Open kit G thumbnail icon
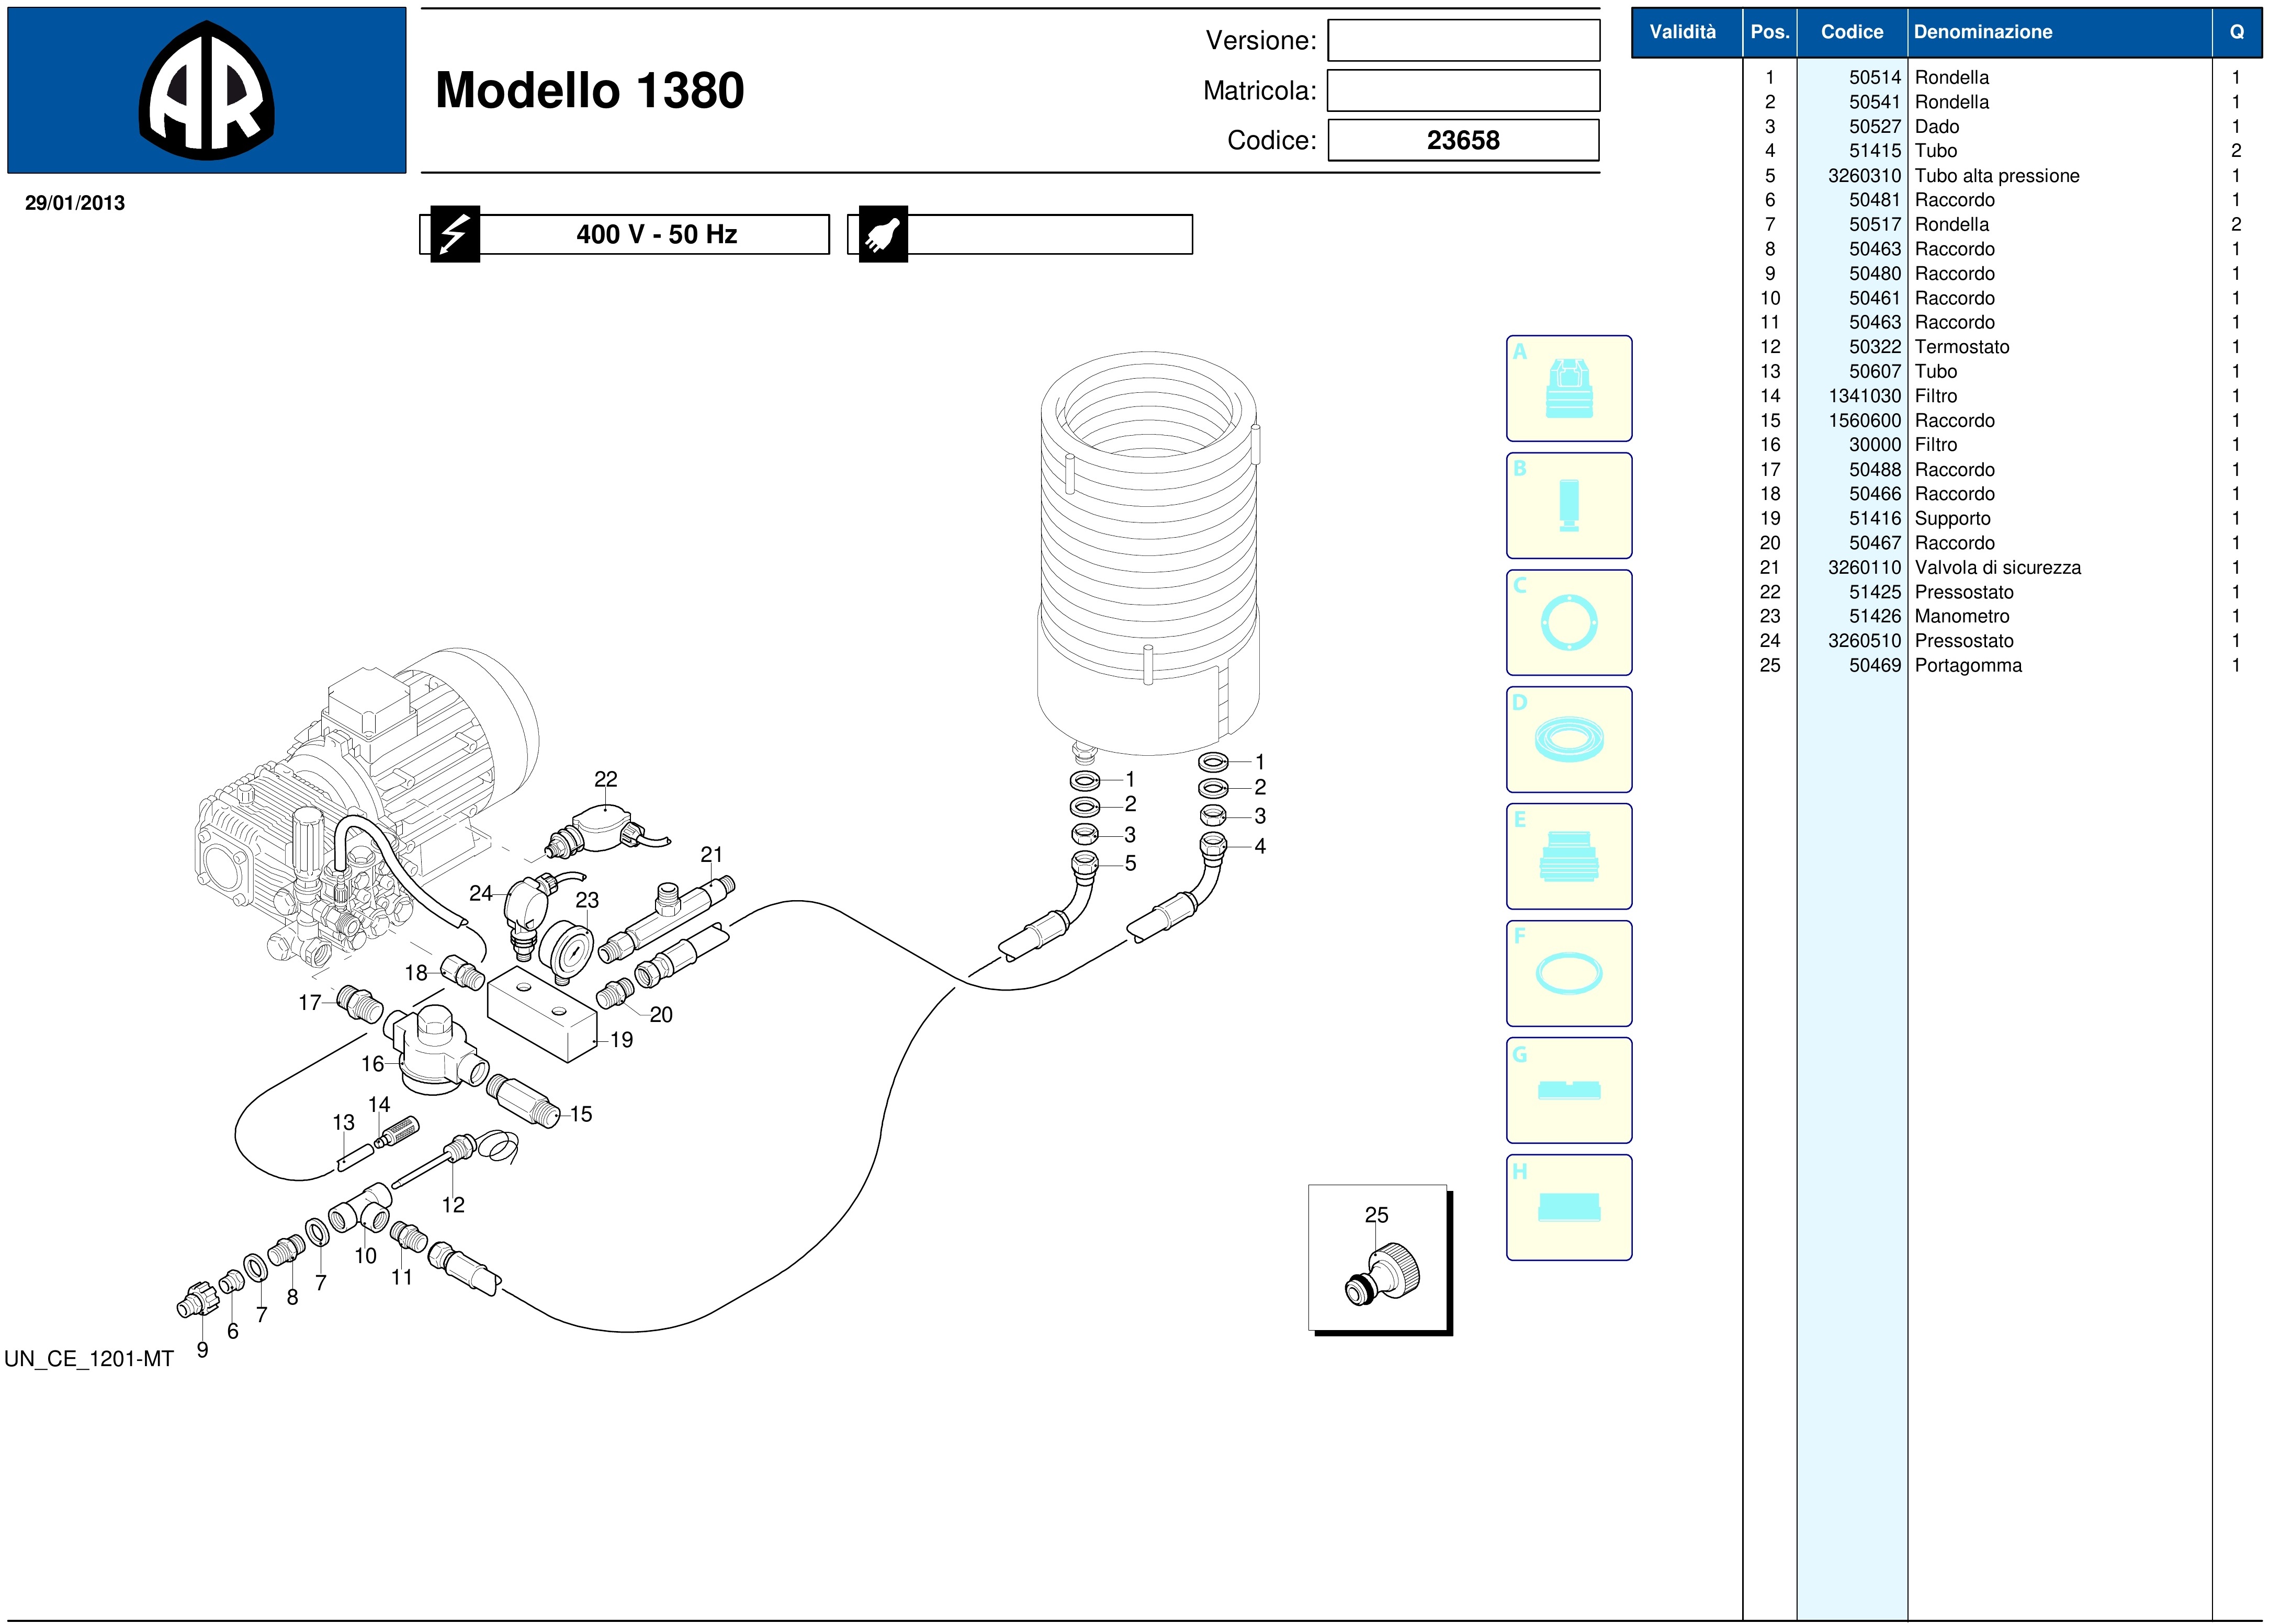This screenshot has width=2269, height=1624. (x=1568, y=1091)
